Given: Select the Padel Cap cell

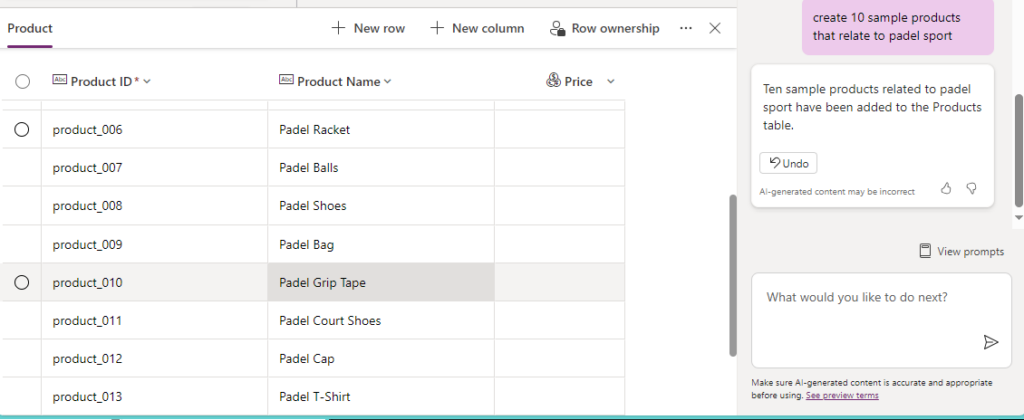Looking at the screenshot, I should [381, 358].
